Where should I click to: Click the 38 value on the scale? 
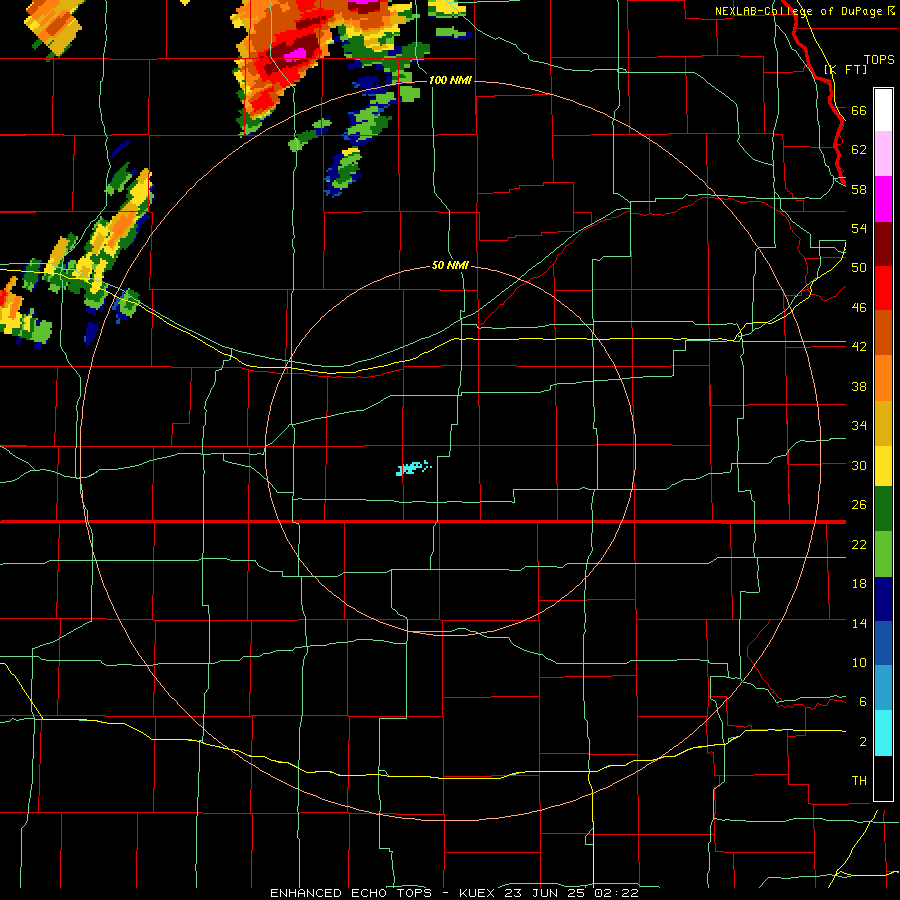[x=859, y=386]
